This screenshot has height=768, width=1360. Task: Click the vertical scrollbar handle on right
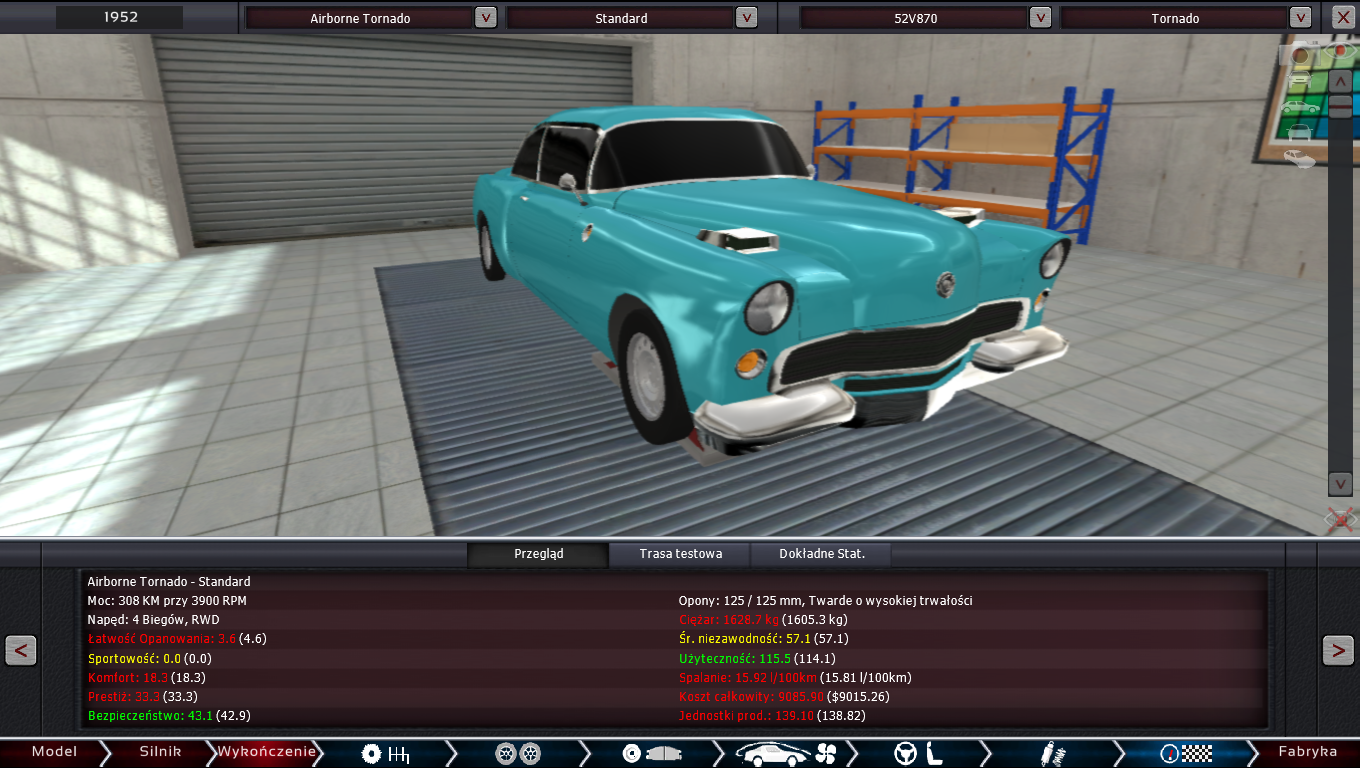pyautogui.click(x=1340, y=106)
